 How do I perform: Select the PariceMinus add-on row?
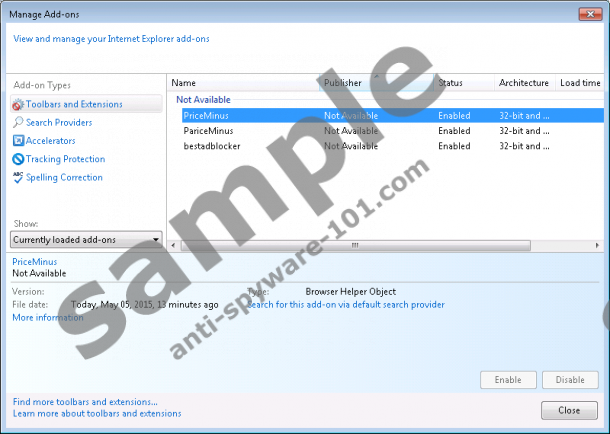[x=208, y=131]
